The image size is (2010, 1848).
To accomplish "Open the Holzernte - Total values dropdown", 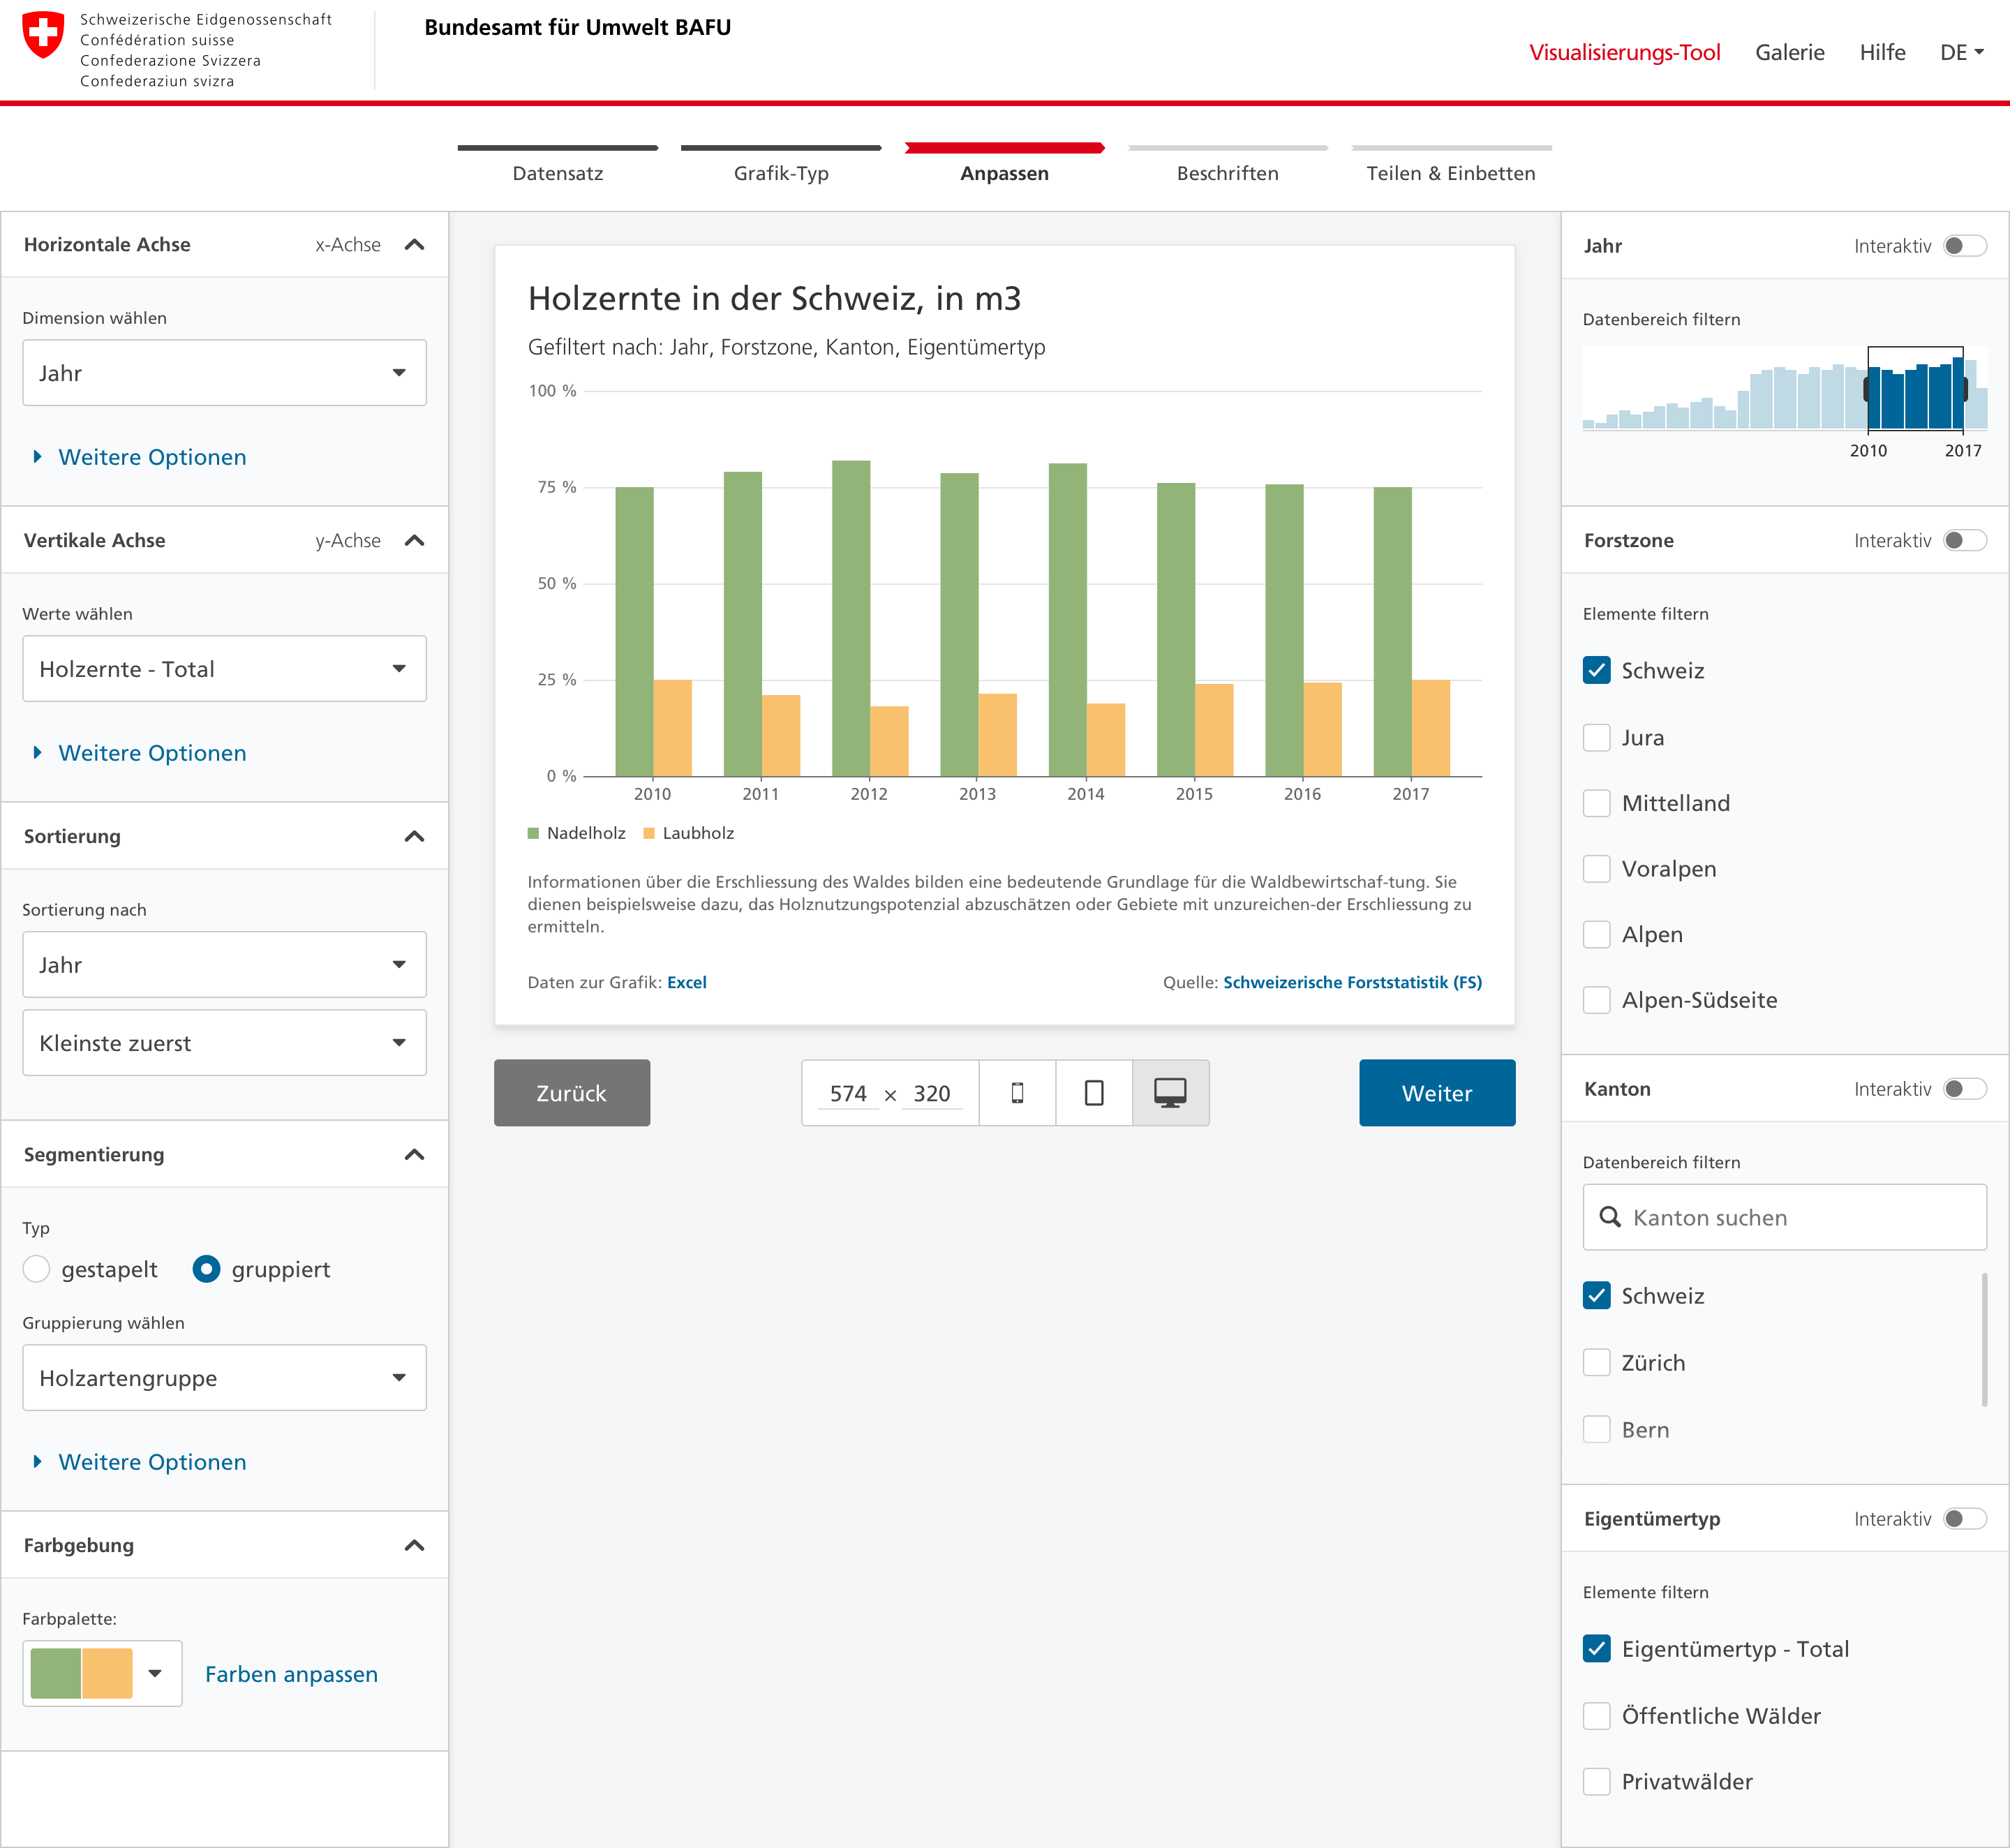I will coord(224,669).
